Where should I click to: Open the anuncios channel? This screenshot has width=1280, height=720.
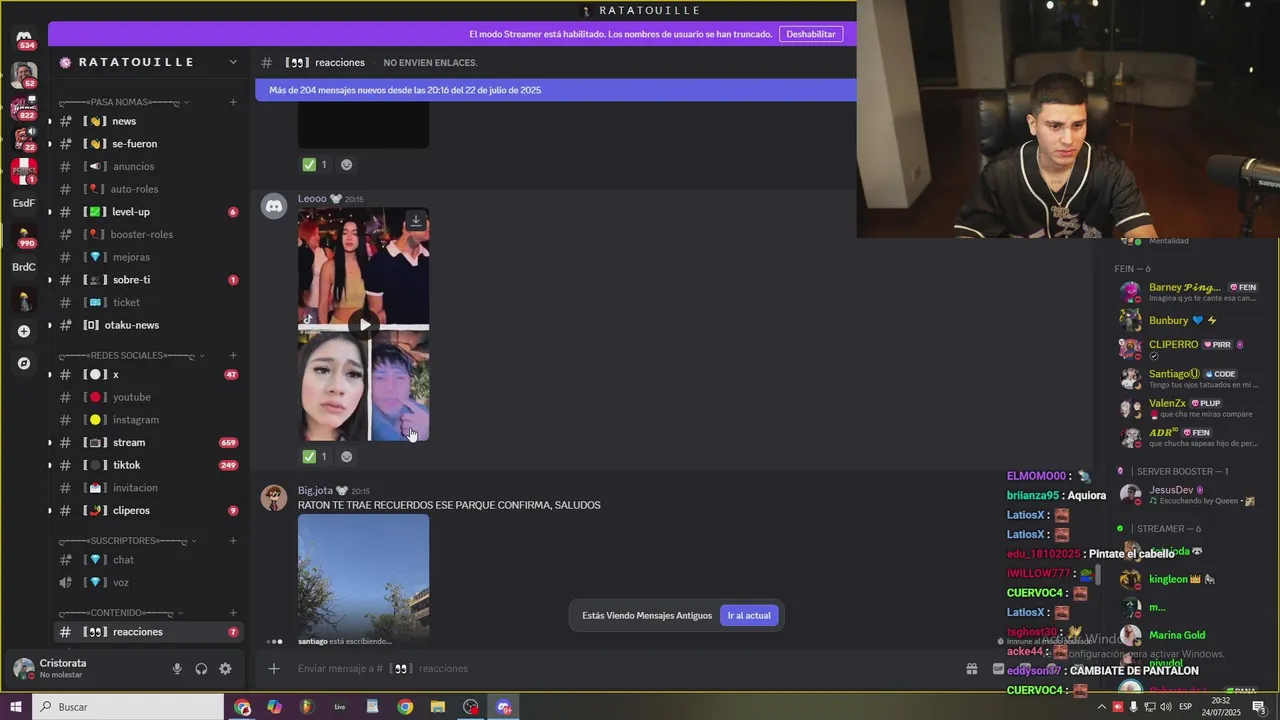coord(148,167)
